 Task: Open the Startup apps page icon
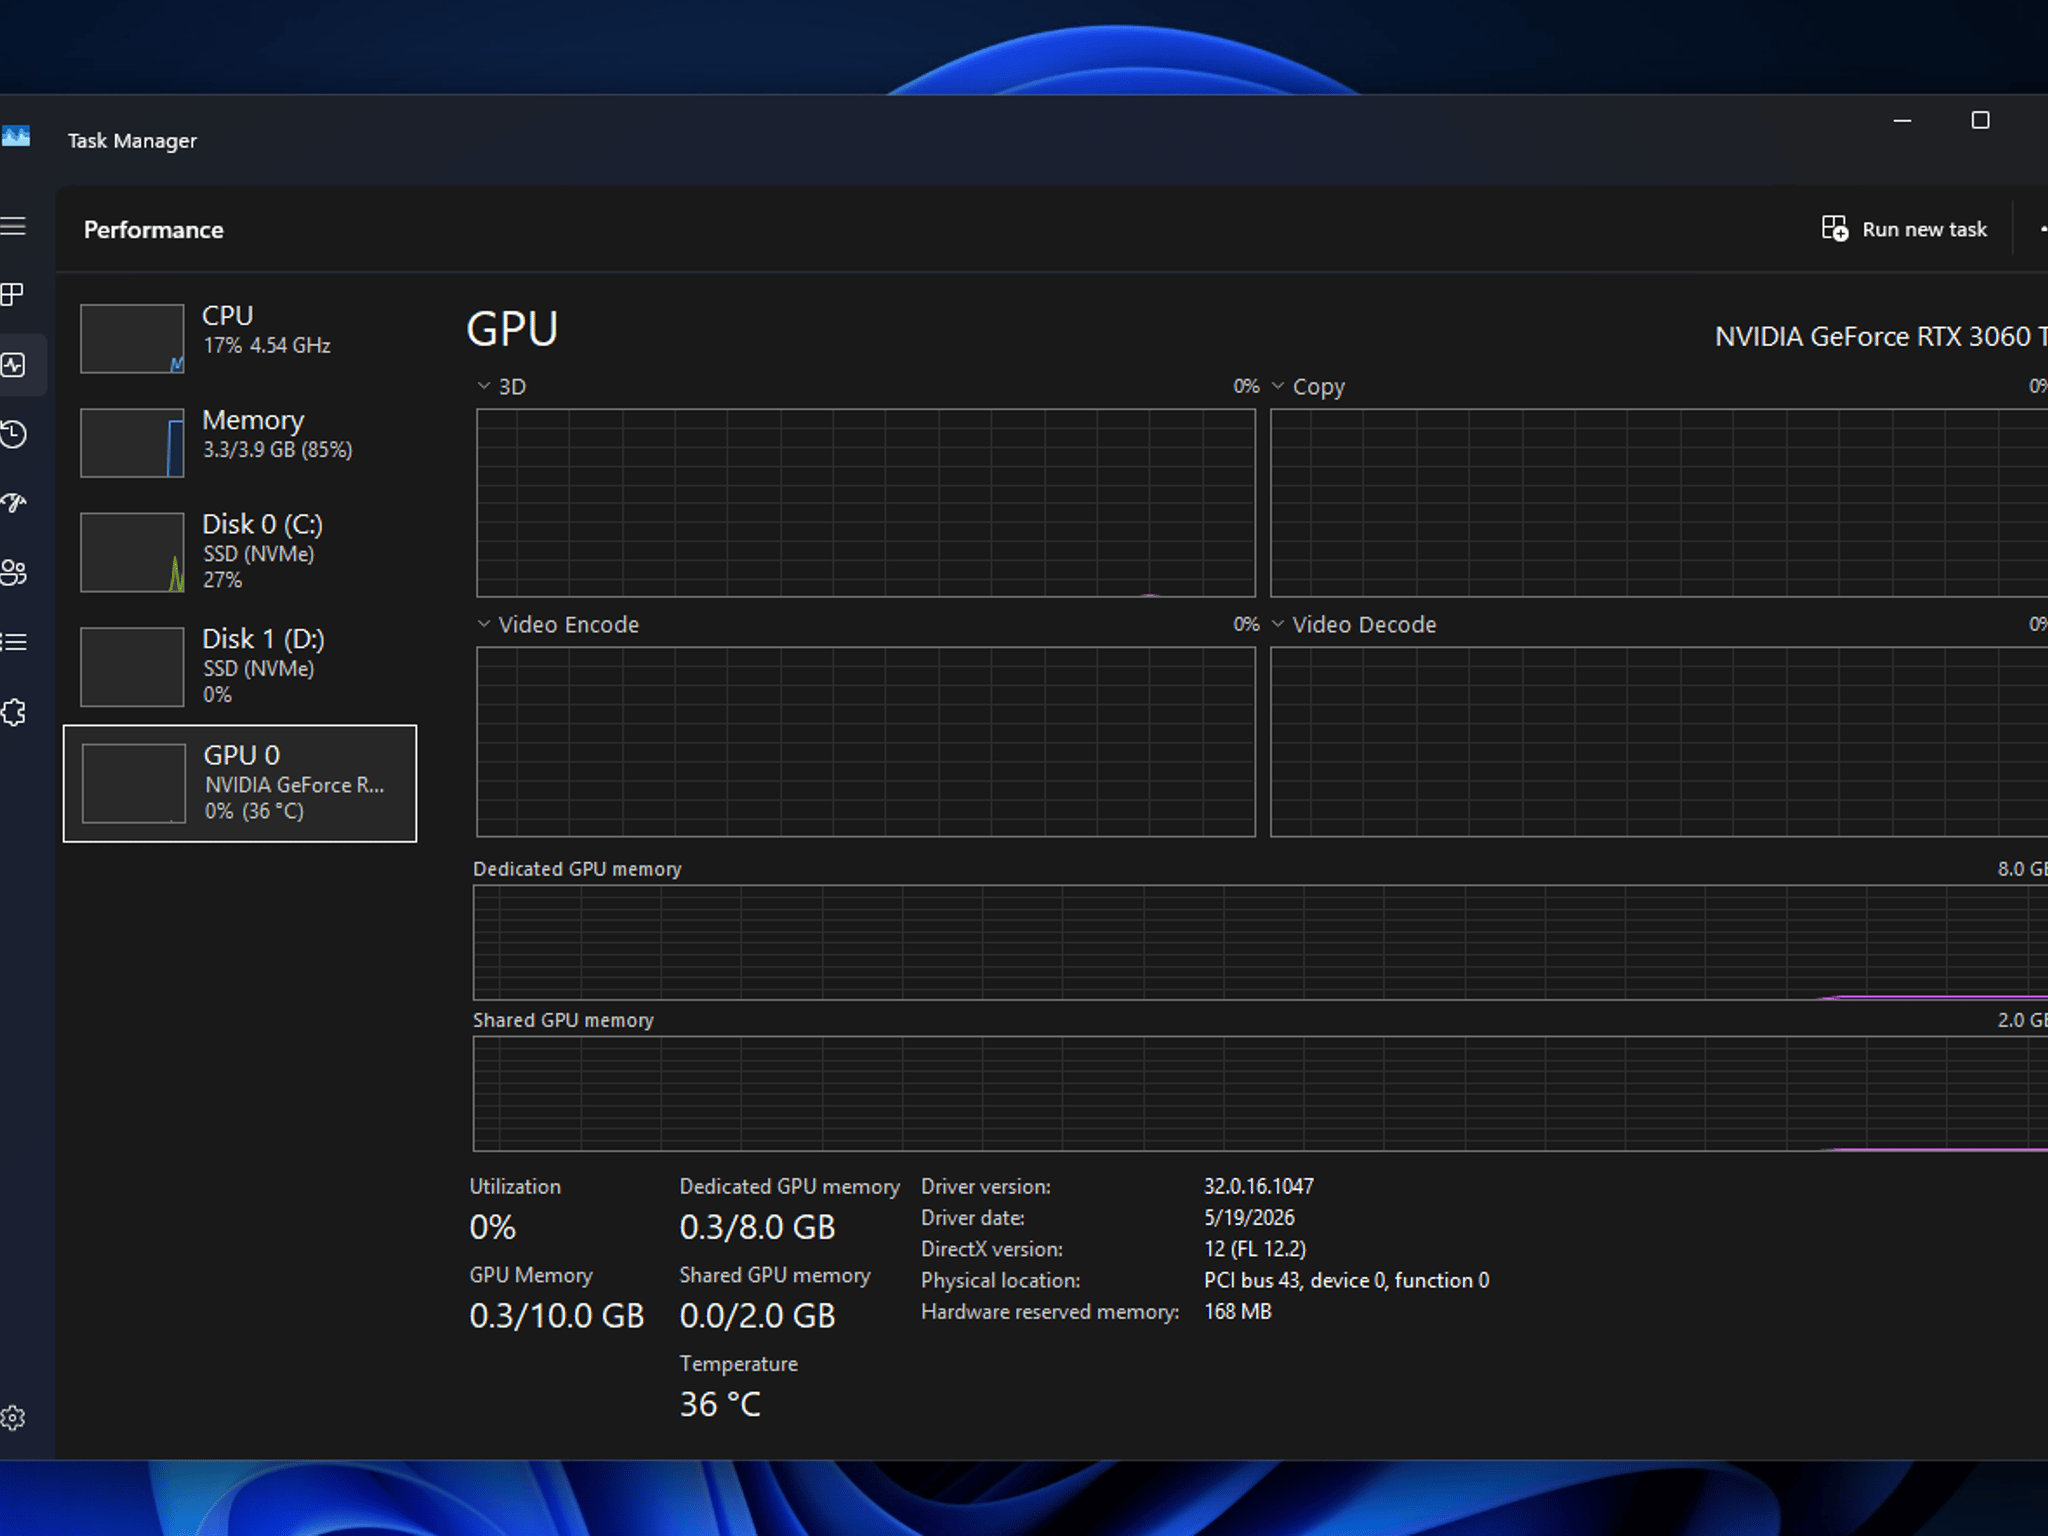(13, 503)
